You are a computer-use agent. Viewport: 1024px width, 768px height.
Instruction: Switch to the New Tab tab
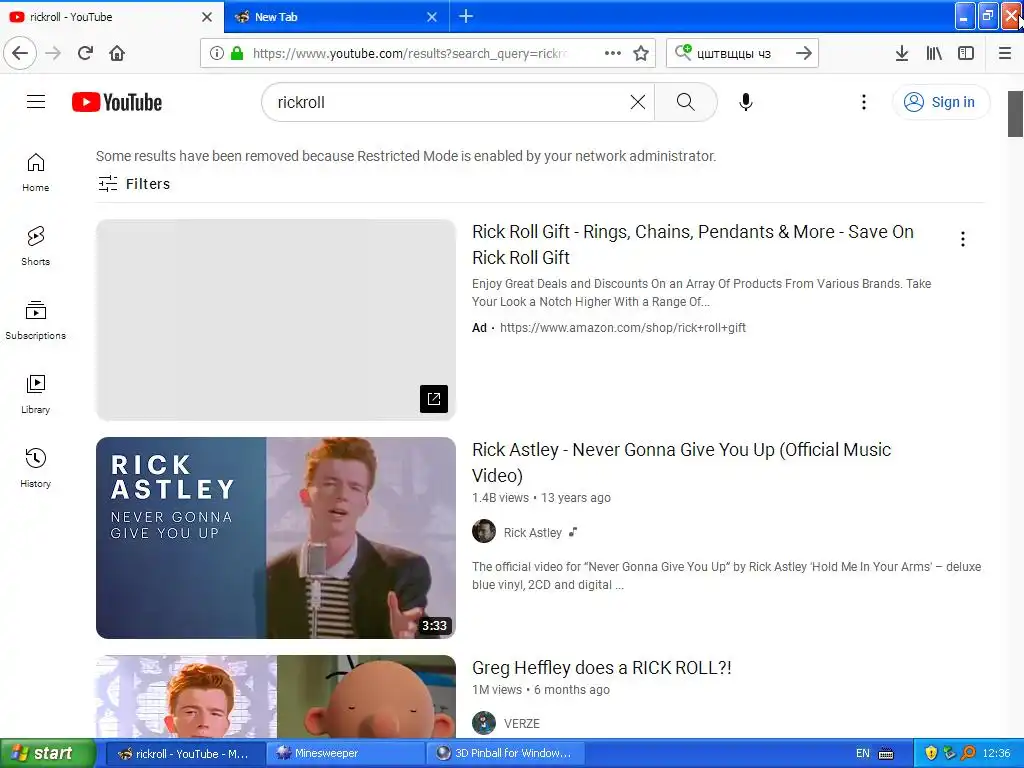(327, 17)
